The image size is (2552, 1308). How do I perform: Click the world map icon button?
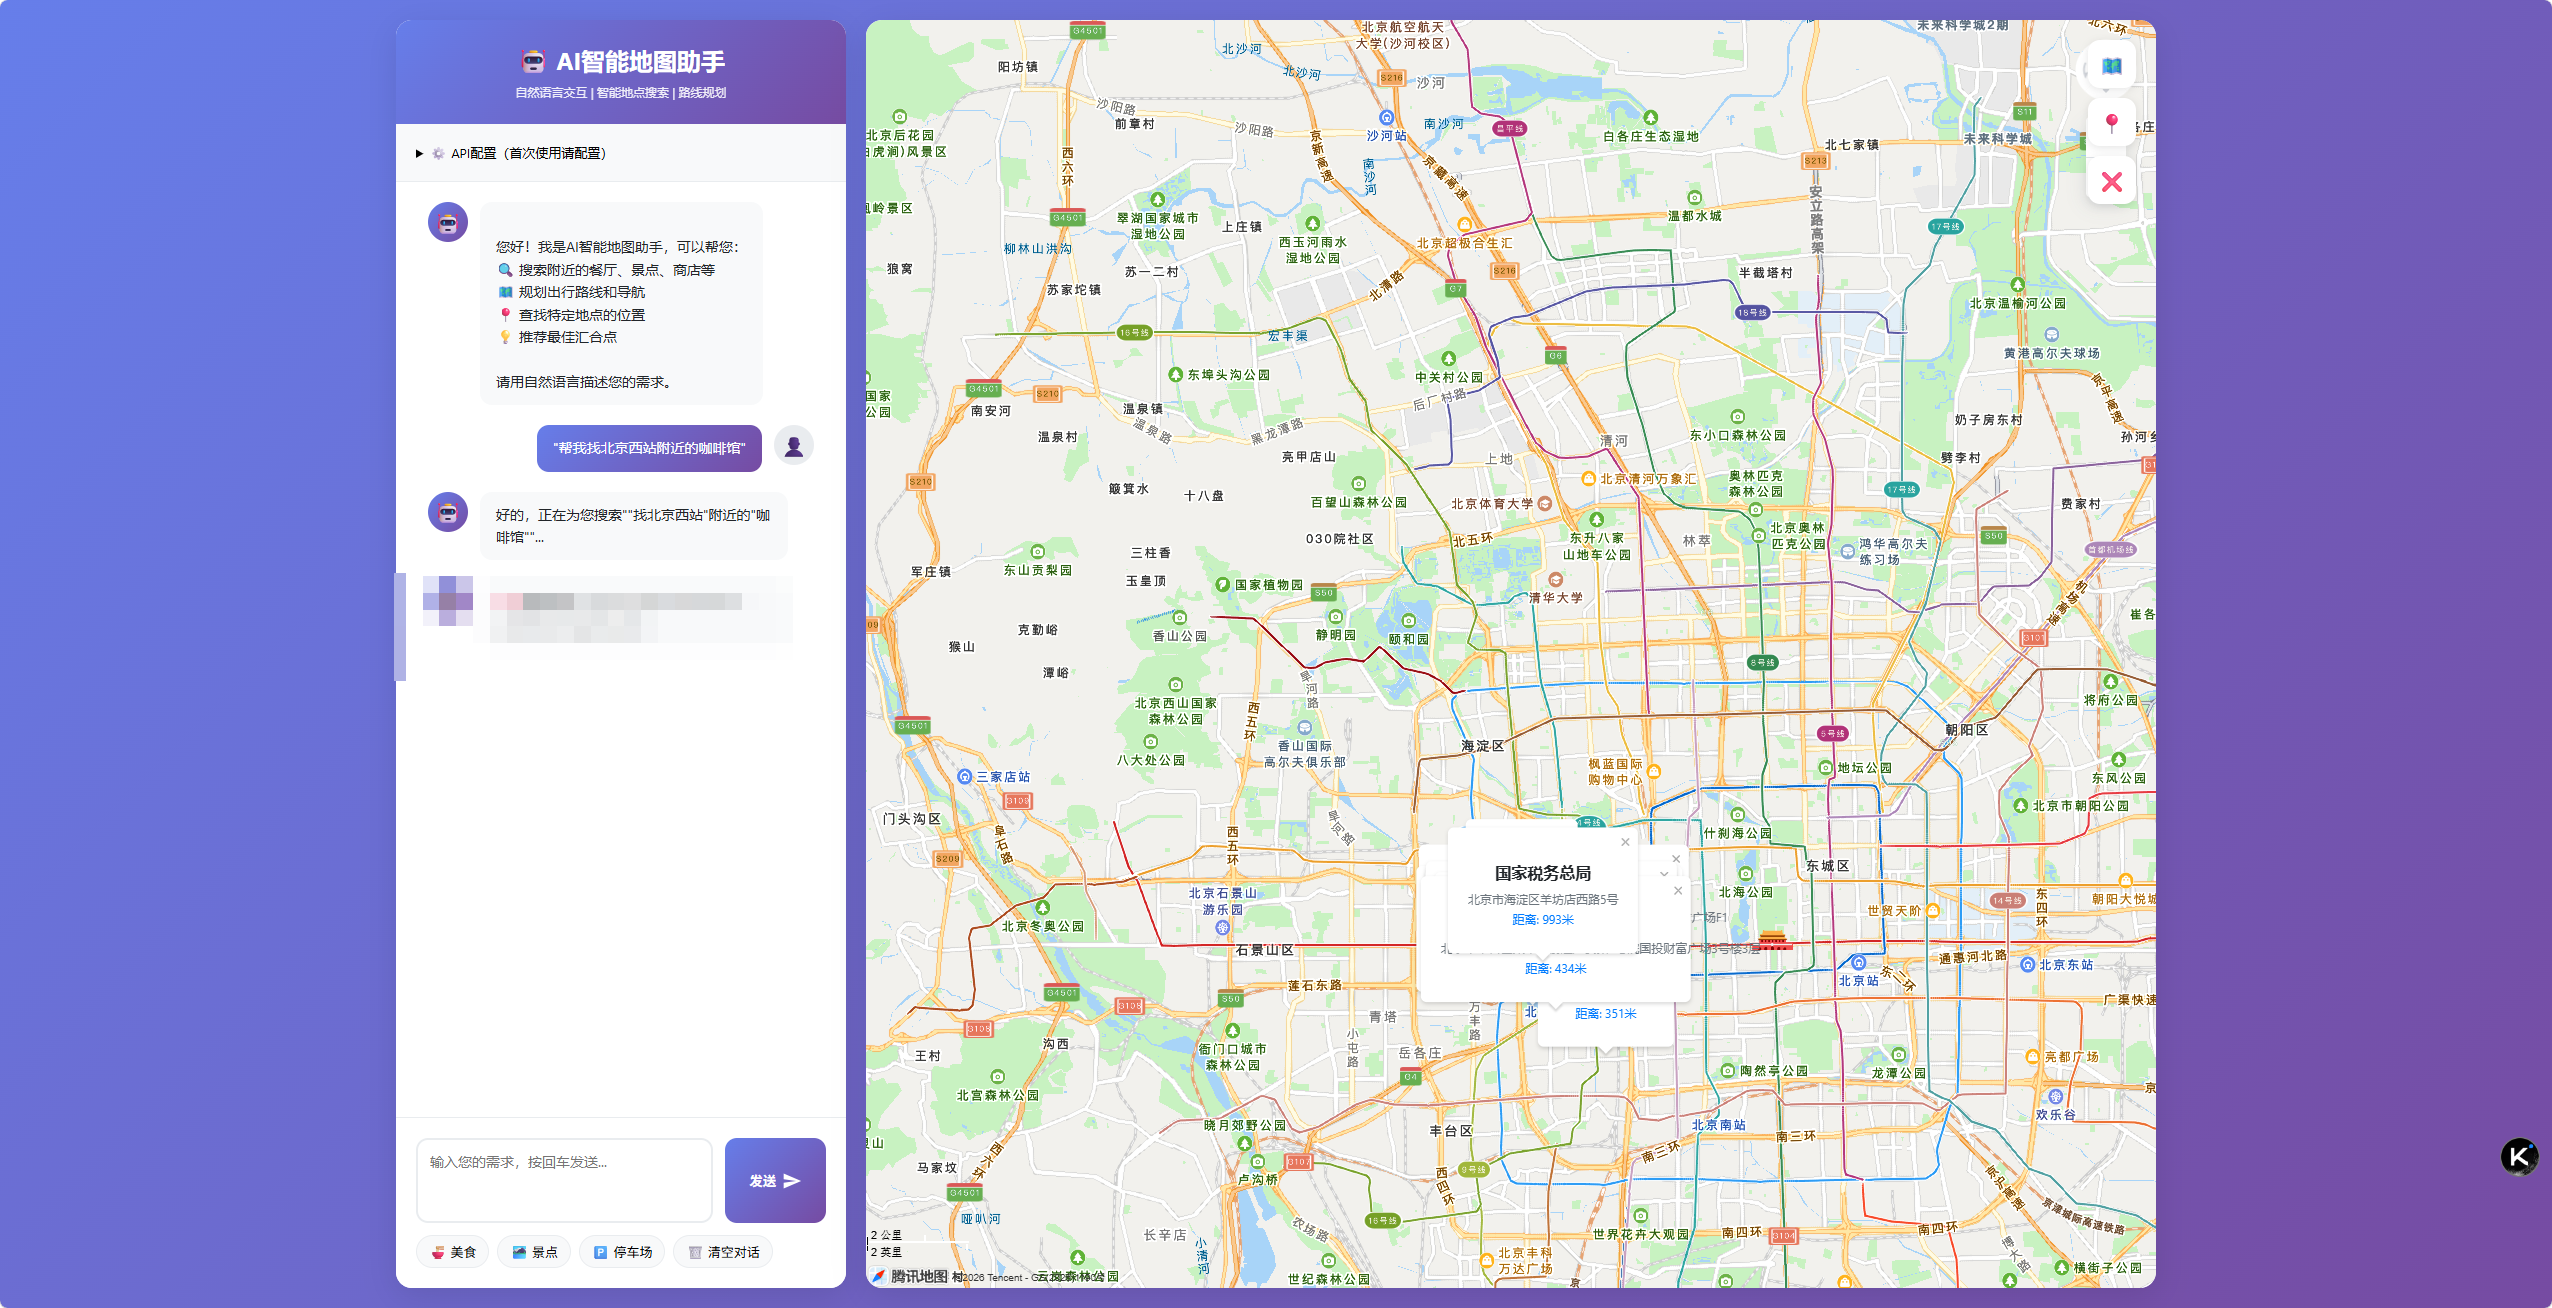tap(2111, 67)
